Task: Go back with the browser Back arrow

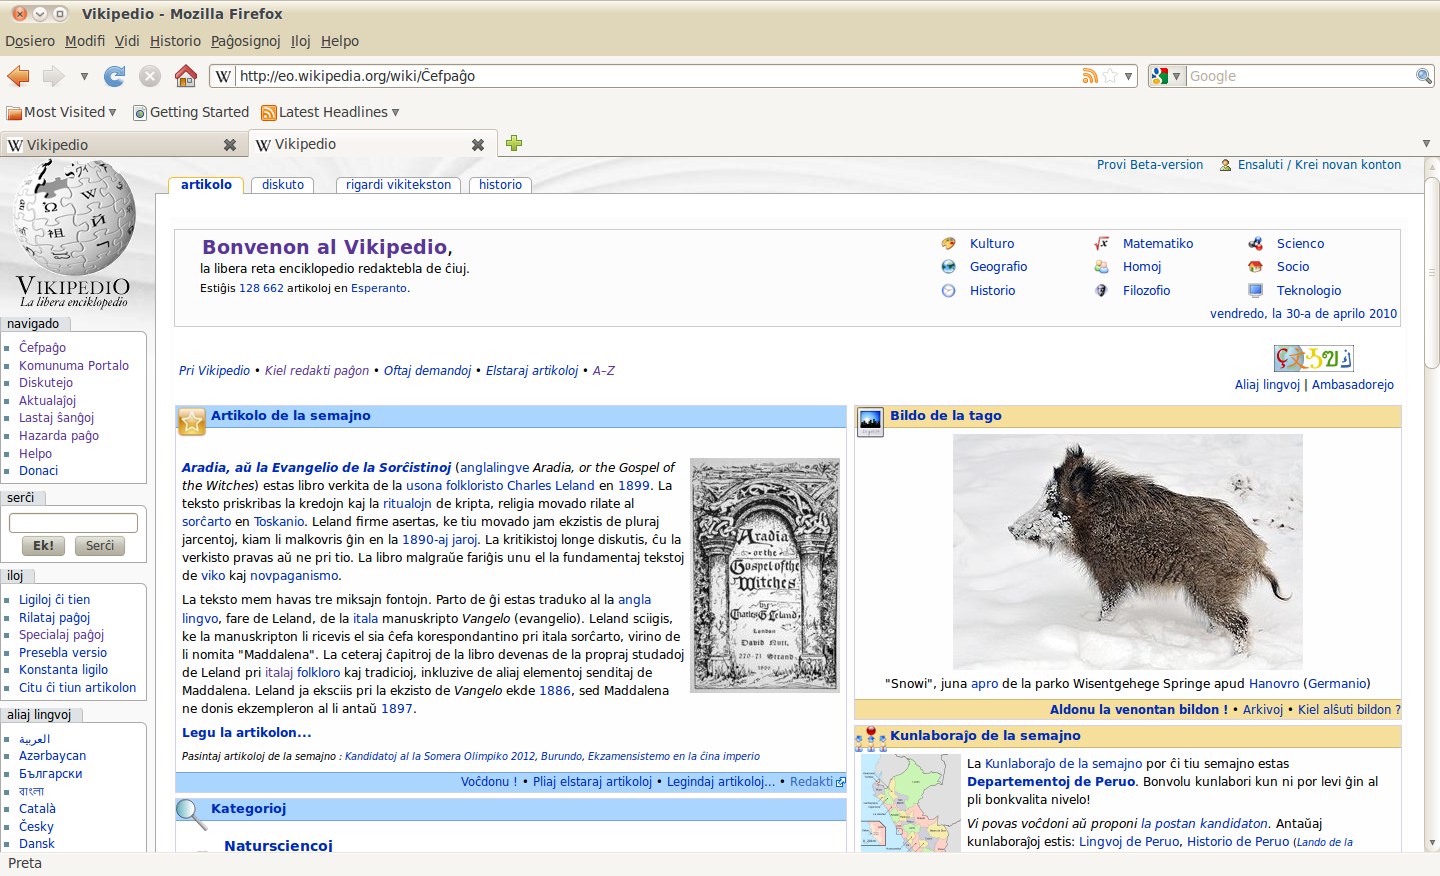Action: pos(18,76)
